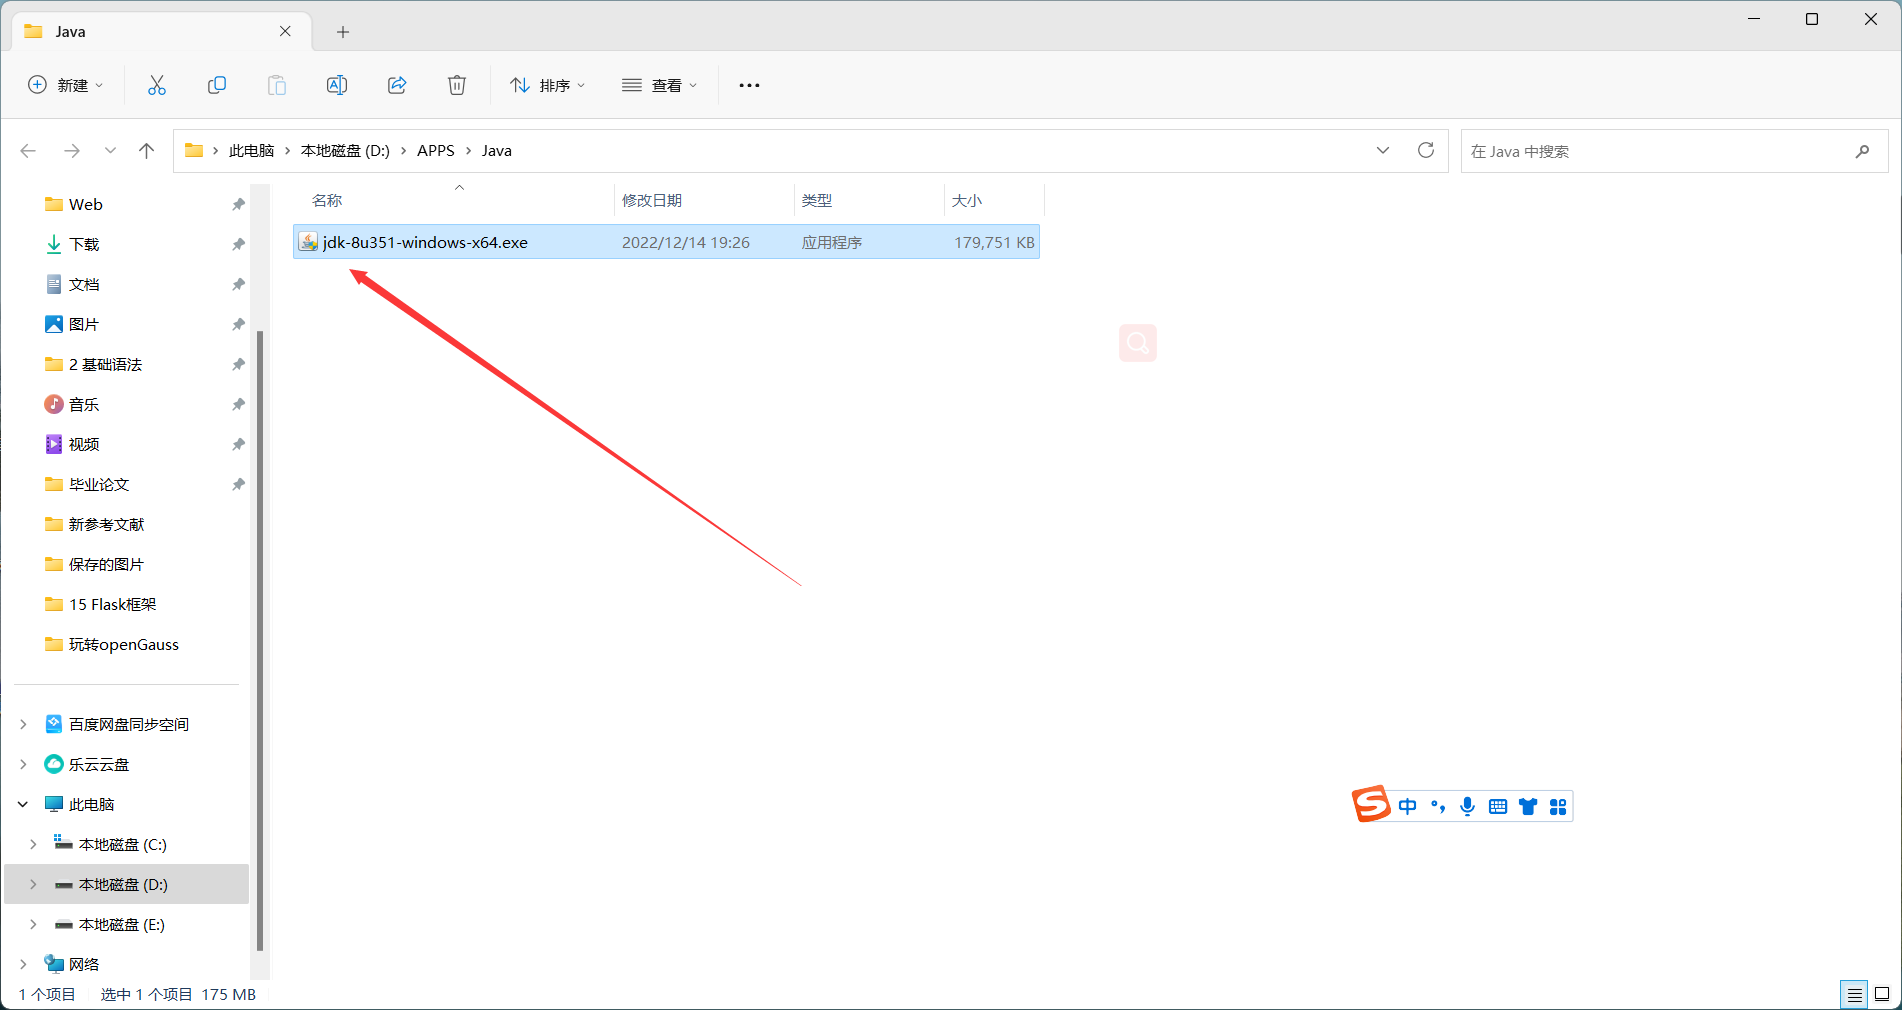
Task: Click the 在 Java 中搜索 search box
Action: [1674, 151]
